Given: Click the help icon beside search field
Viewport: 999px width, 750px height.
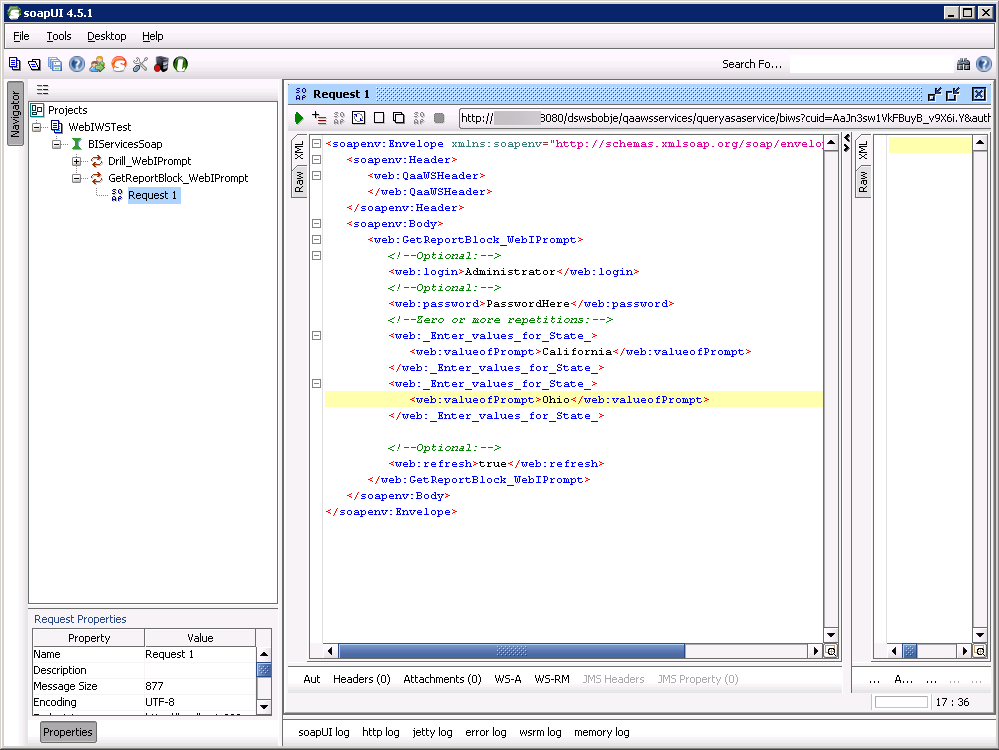Looking at the screenshot, I should click(984, 64).
